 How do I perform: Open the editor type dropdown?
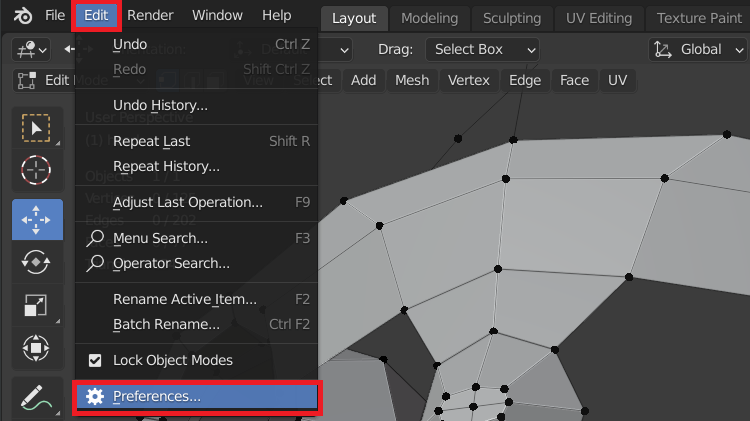coord(31,50)
